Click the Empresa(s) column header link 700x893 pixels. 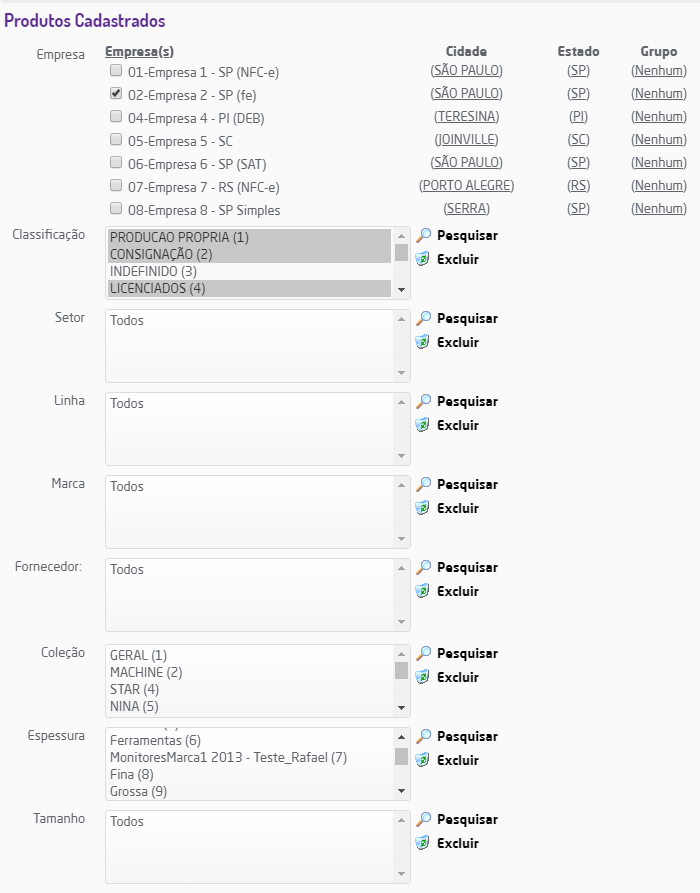click(x=140, y=52)
